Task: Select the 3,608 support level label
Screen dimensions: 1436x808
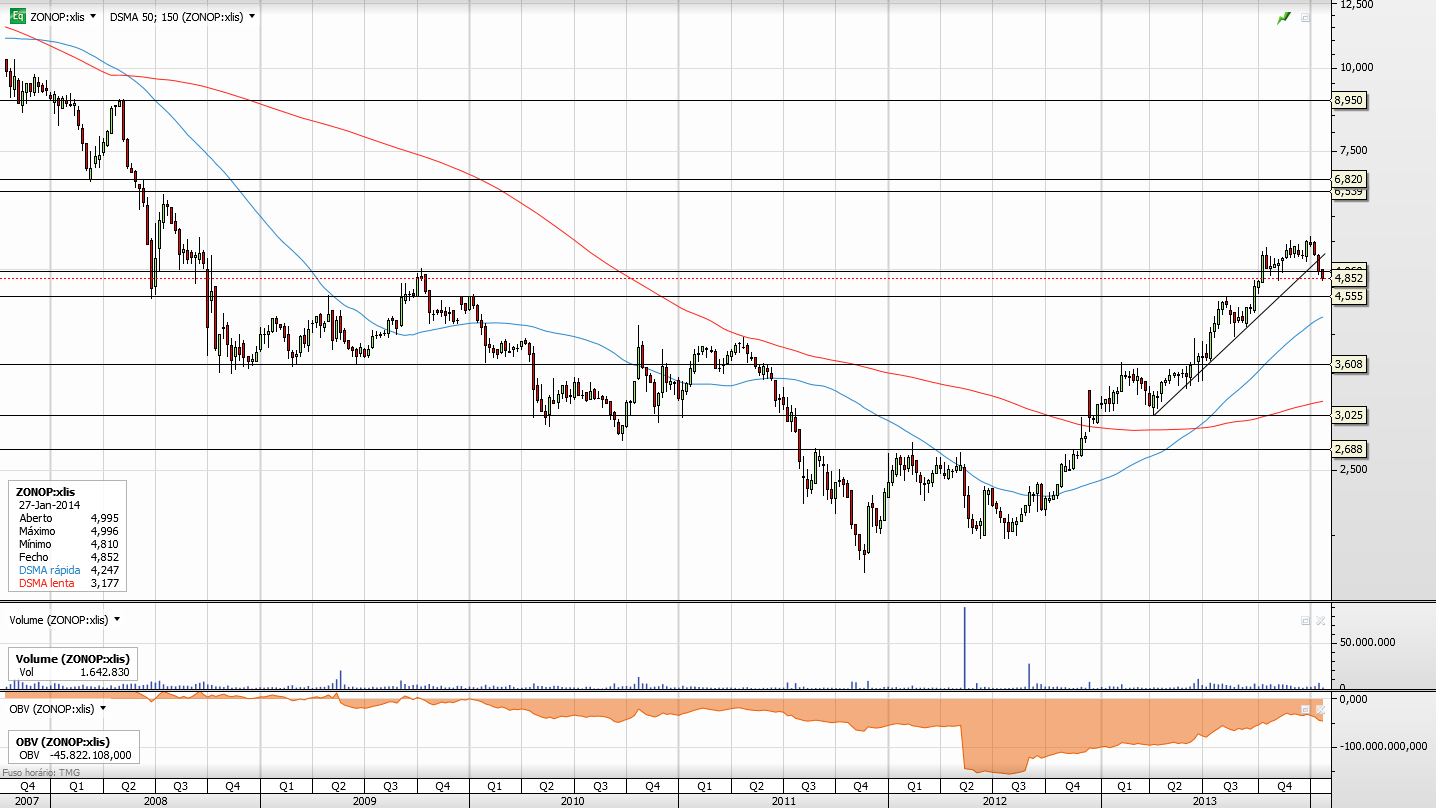Action: pyautogui.click(x=1349, y=364)
